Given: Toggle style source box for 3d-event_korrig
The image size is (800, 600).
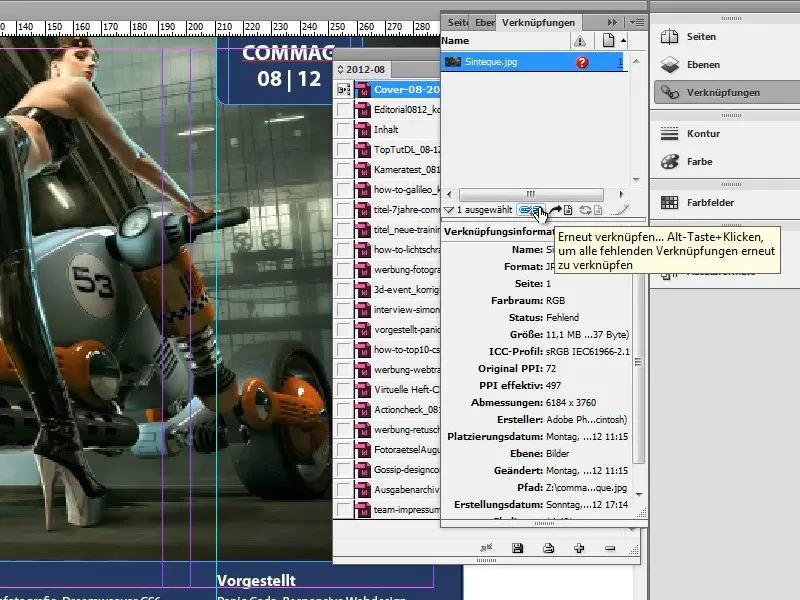Looking at the screenshot, I should pos(344,290).
